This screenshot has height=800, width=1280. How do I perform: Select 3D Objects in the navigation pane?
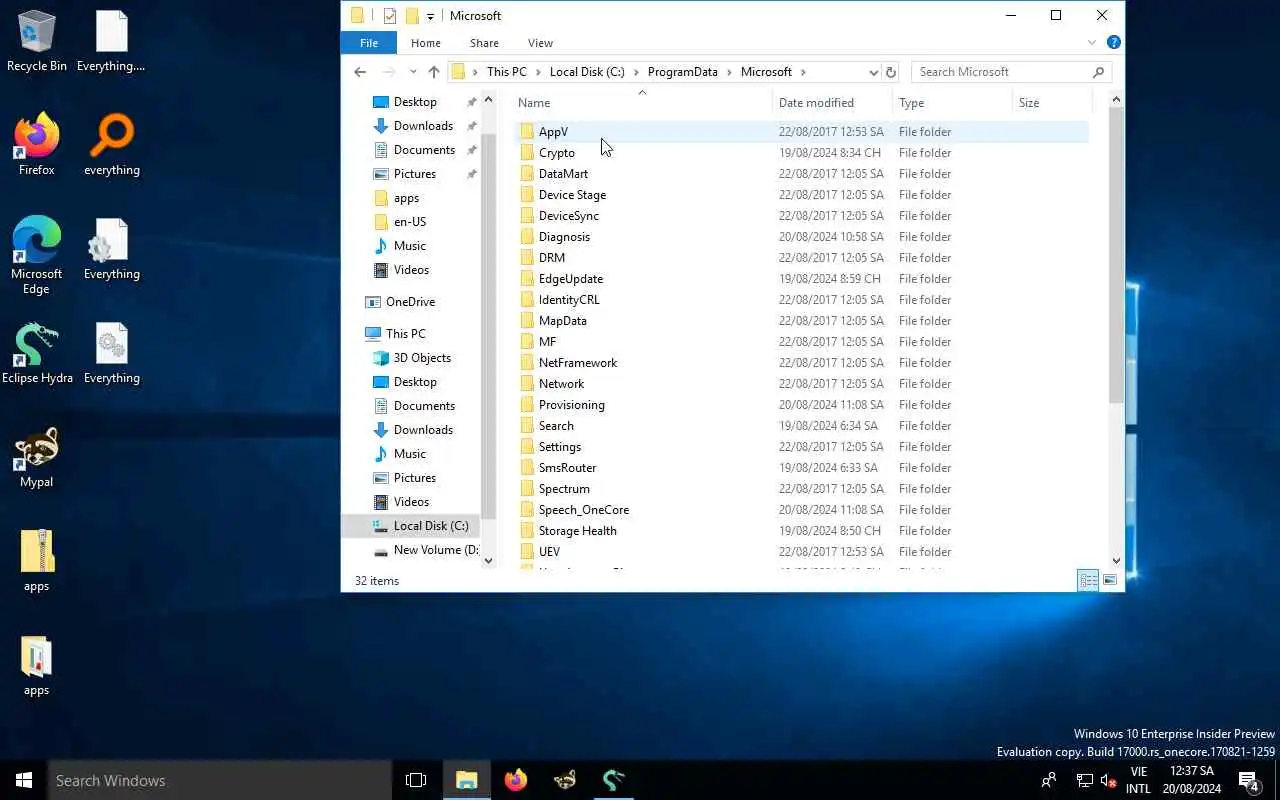[422, 358]
